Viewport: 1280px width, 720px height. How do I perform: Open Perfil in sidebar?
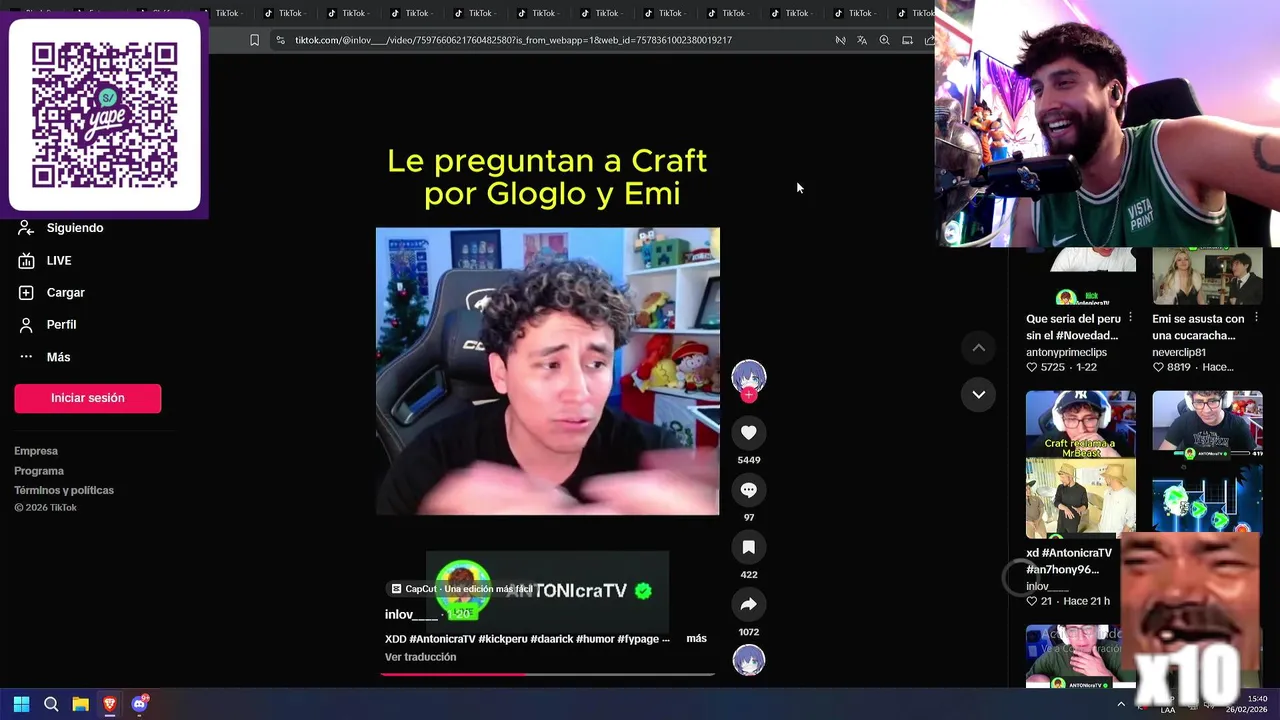(47, 324)
